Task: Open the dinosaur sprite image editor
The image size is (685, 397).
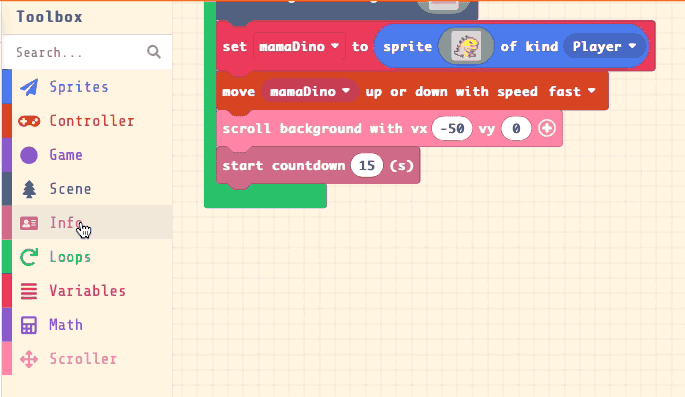Action: click(466, 46)
